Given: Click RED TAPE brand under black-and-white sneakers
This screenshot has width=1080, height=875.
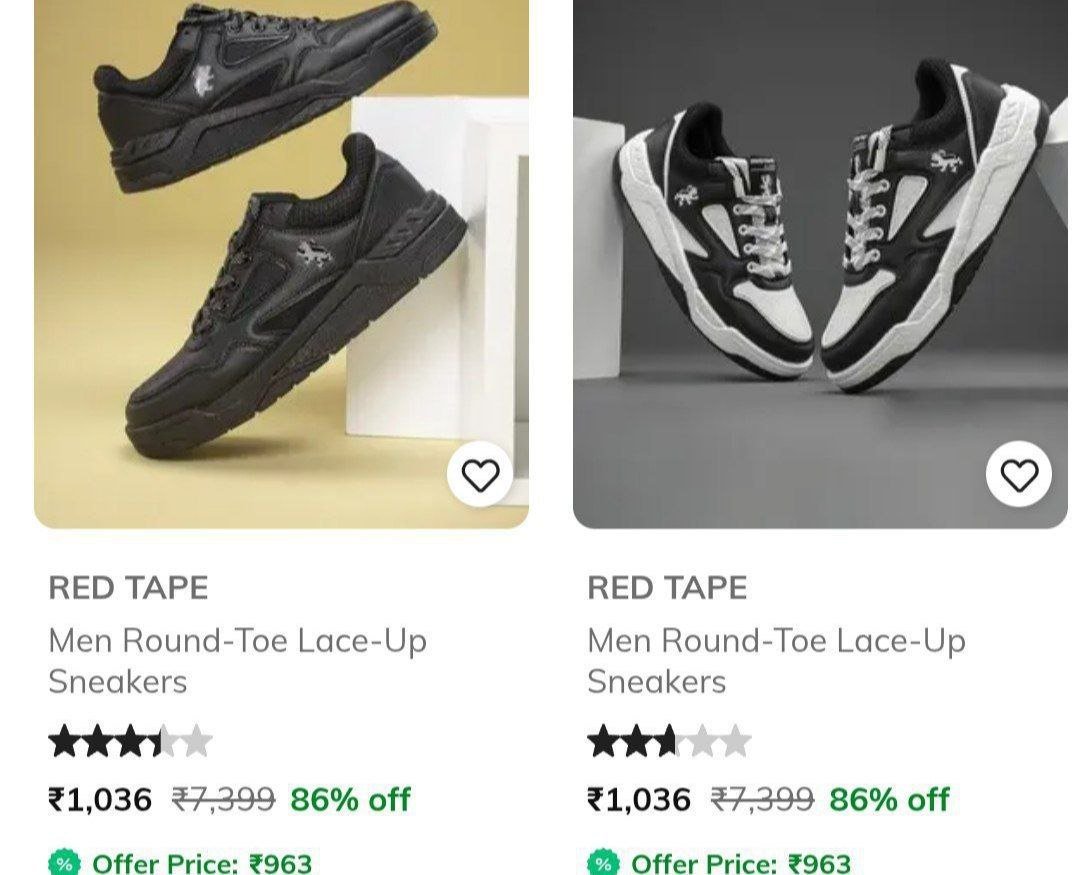Looking at the screenshot, I should pos(667,587).
